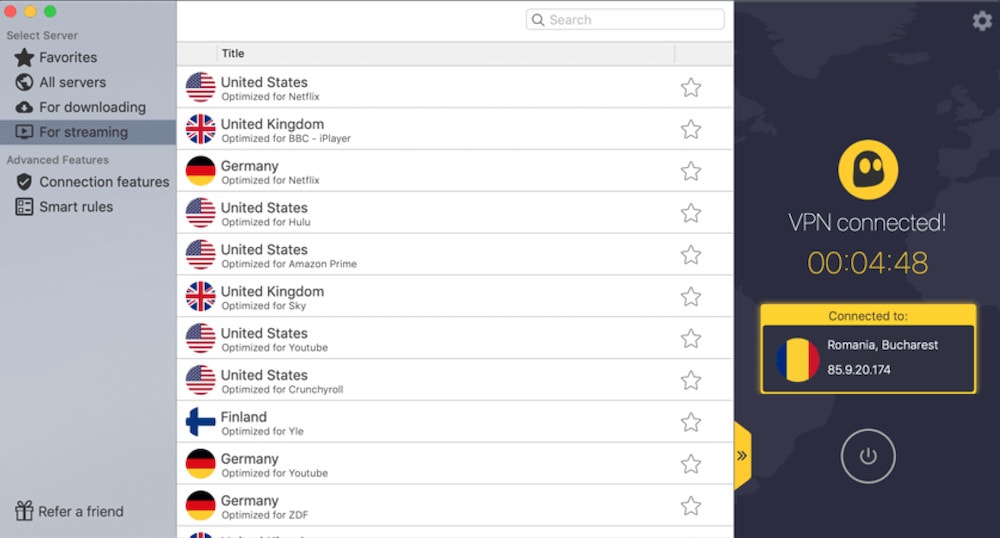Open the settings gear icon
1000x538 pixels.
coord(981,21)
